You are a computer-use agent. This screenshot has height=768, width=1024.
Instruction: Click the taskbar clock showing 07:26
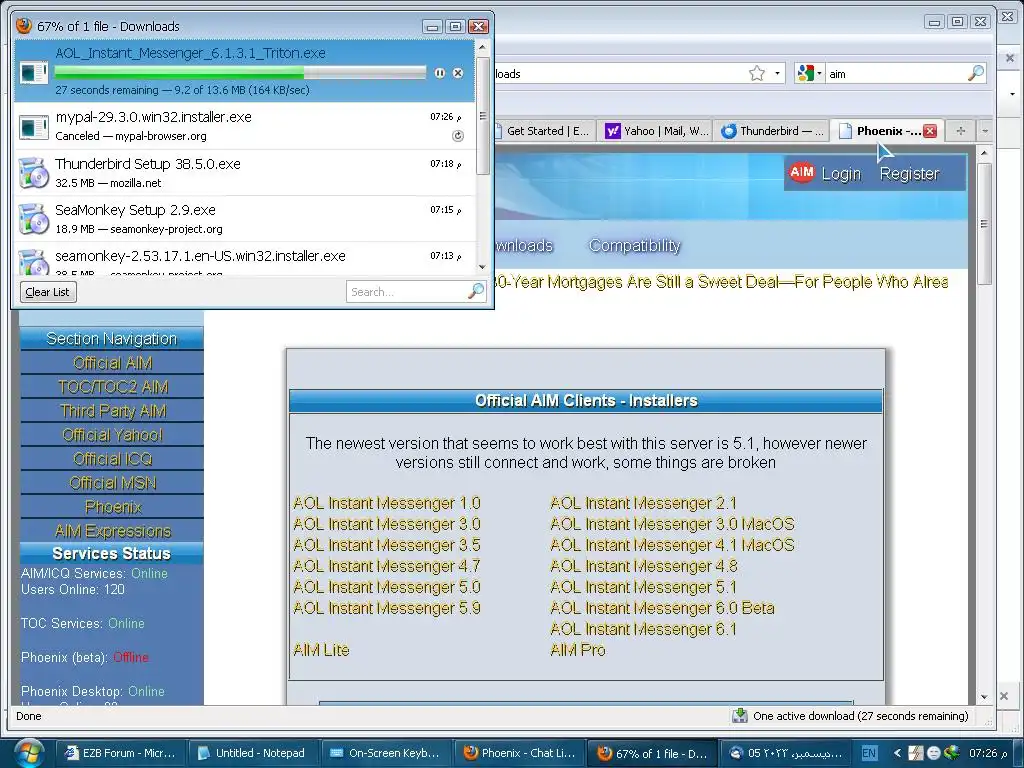[987, 753]
